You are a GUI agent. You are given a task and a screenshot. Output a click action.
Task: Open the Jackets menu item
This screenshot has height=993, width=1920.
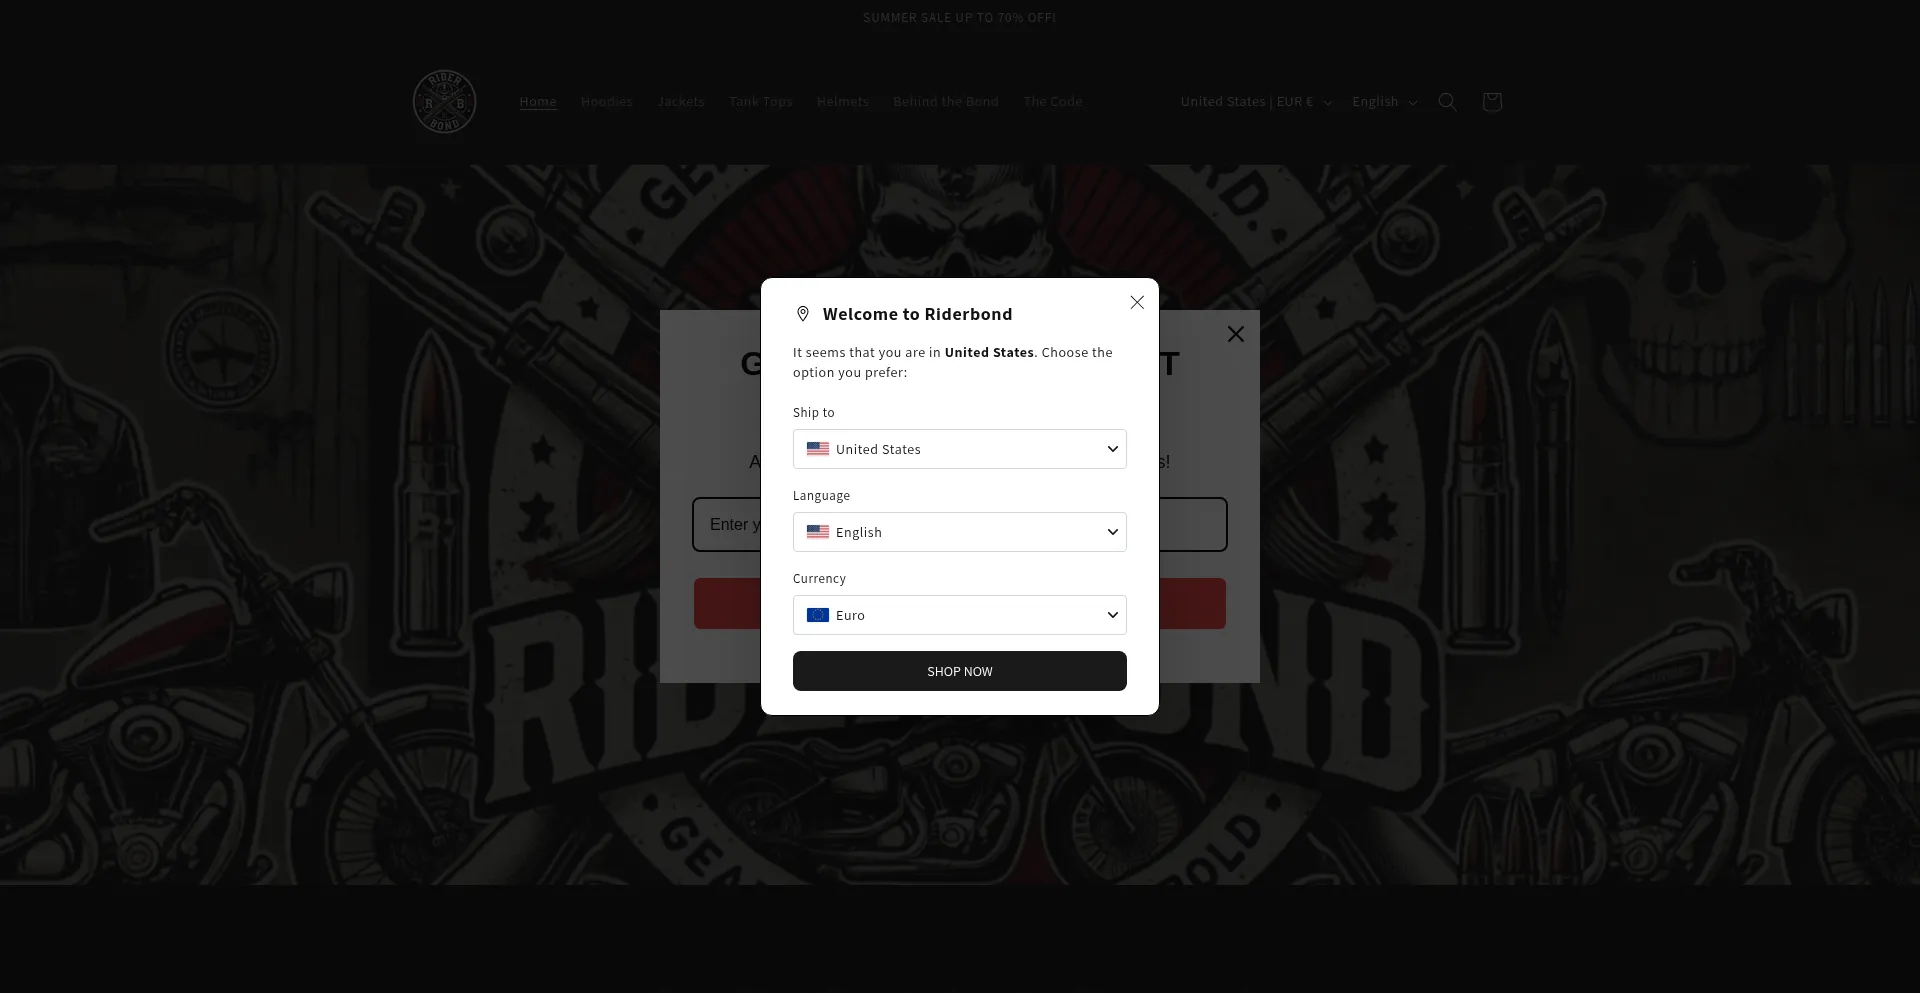(681, 102)
